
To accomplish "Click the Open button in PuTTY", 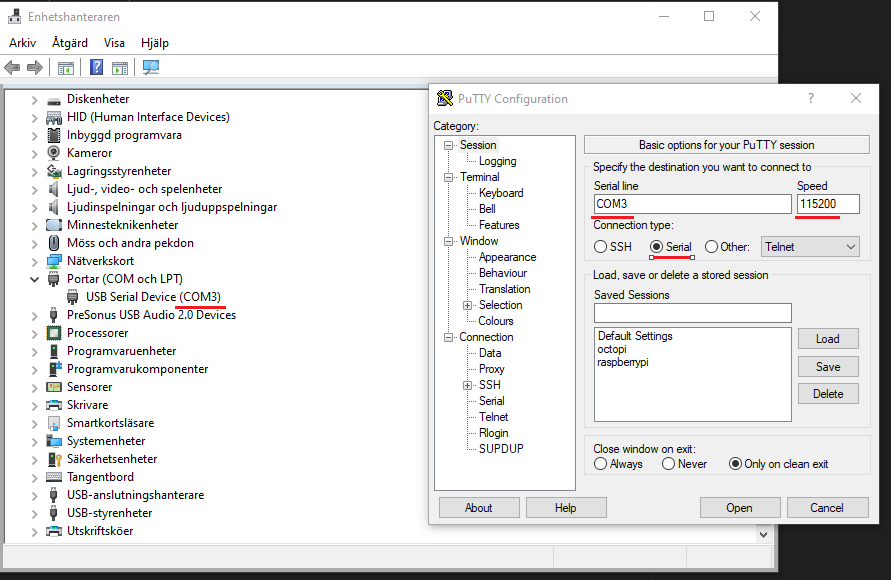I will pos(739,508).
